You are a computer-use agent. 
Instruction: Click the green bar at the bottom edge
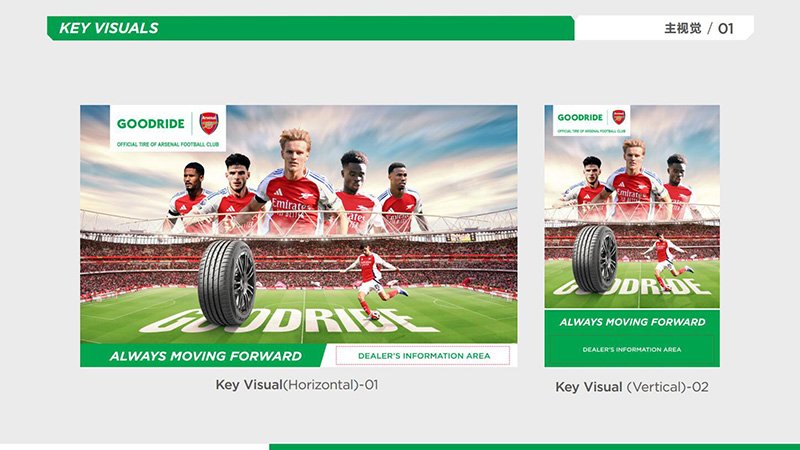[x=534, y=446]
